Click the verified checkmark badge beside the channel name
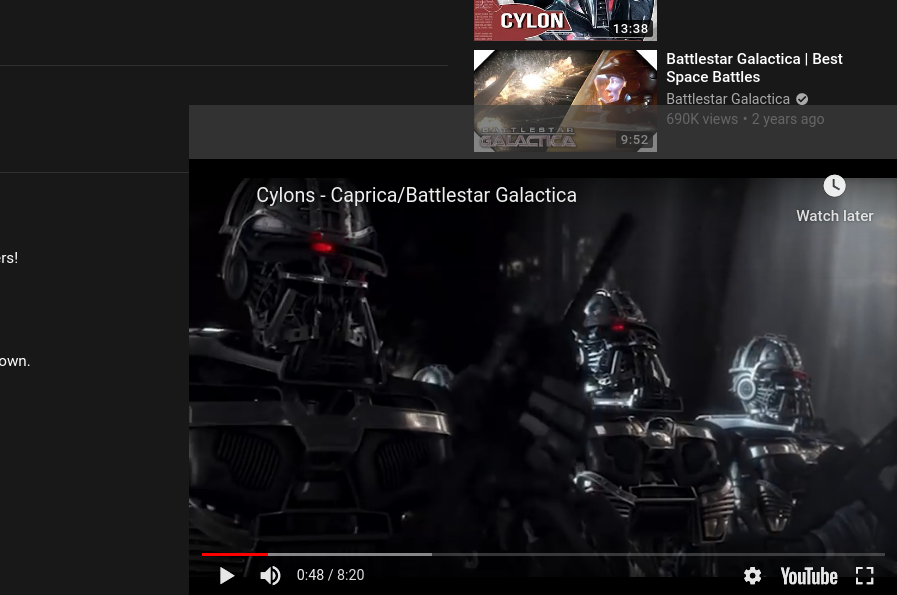This screenshot has height=595, width=897. 802,99
